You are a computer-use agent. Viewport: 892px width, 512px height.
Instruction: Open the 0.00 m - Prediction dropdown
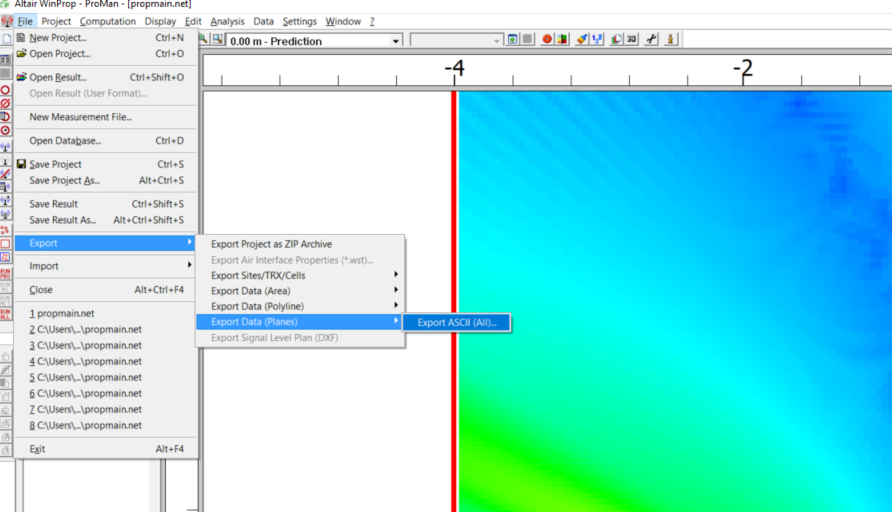395,41
